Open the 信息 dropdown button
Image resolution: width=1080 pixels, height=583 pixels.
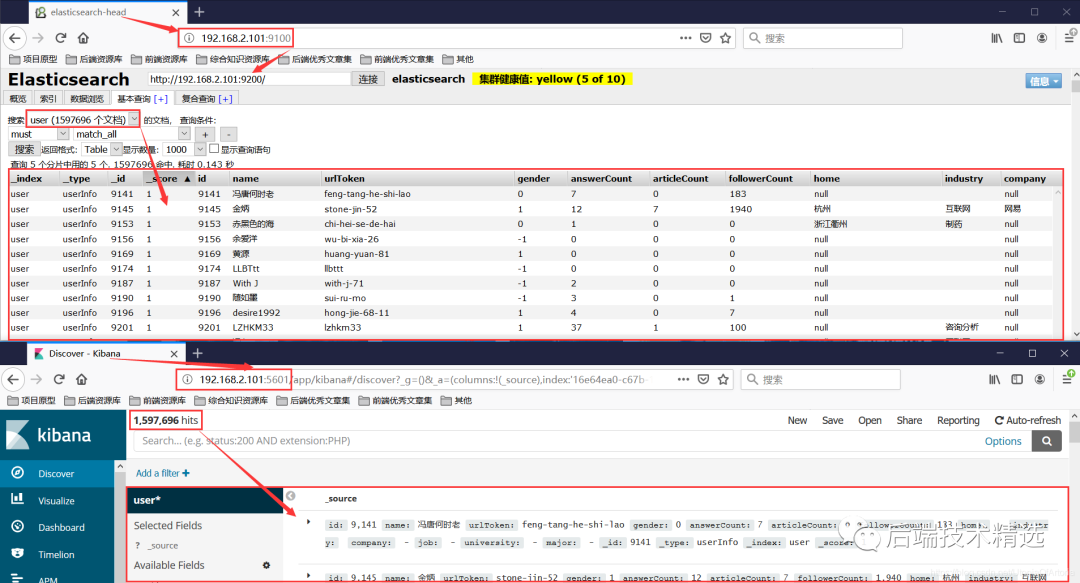tap(1043, 81)
